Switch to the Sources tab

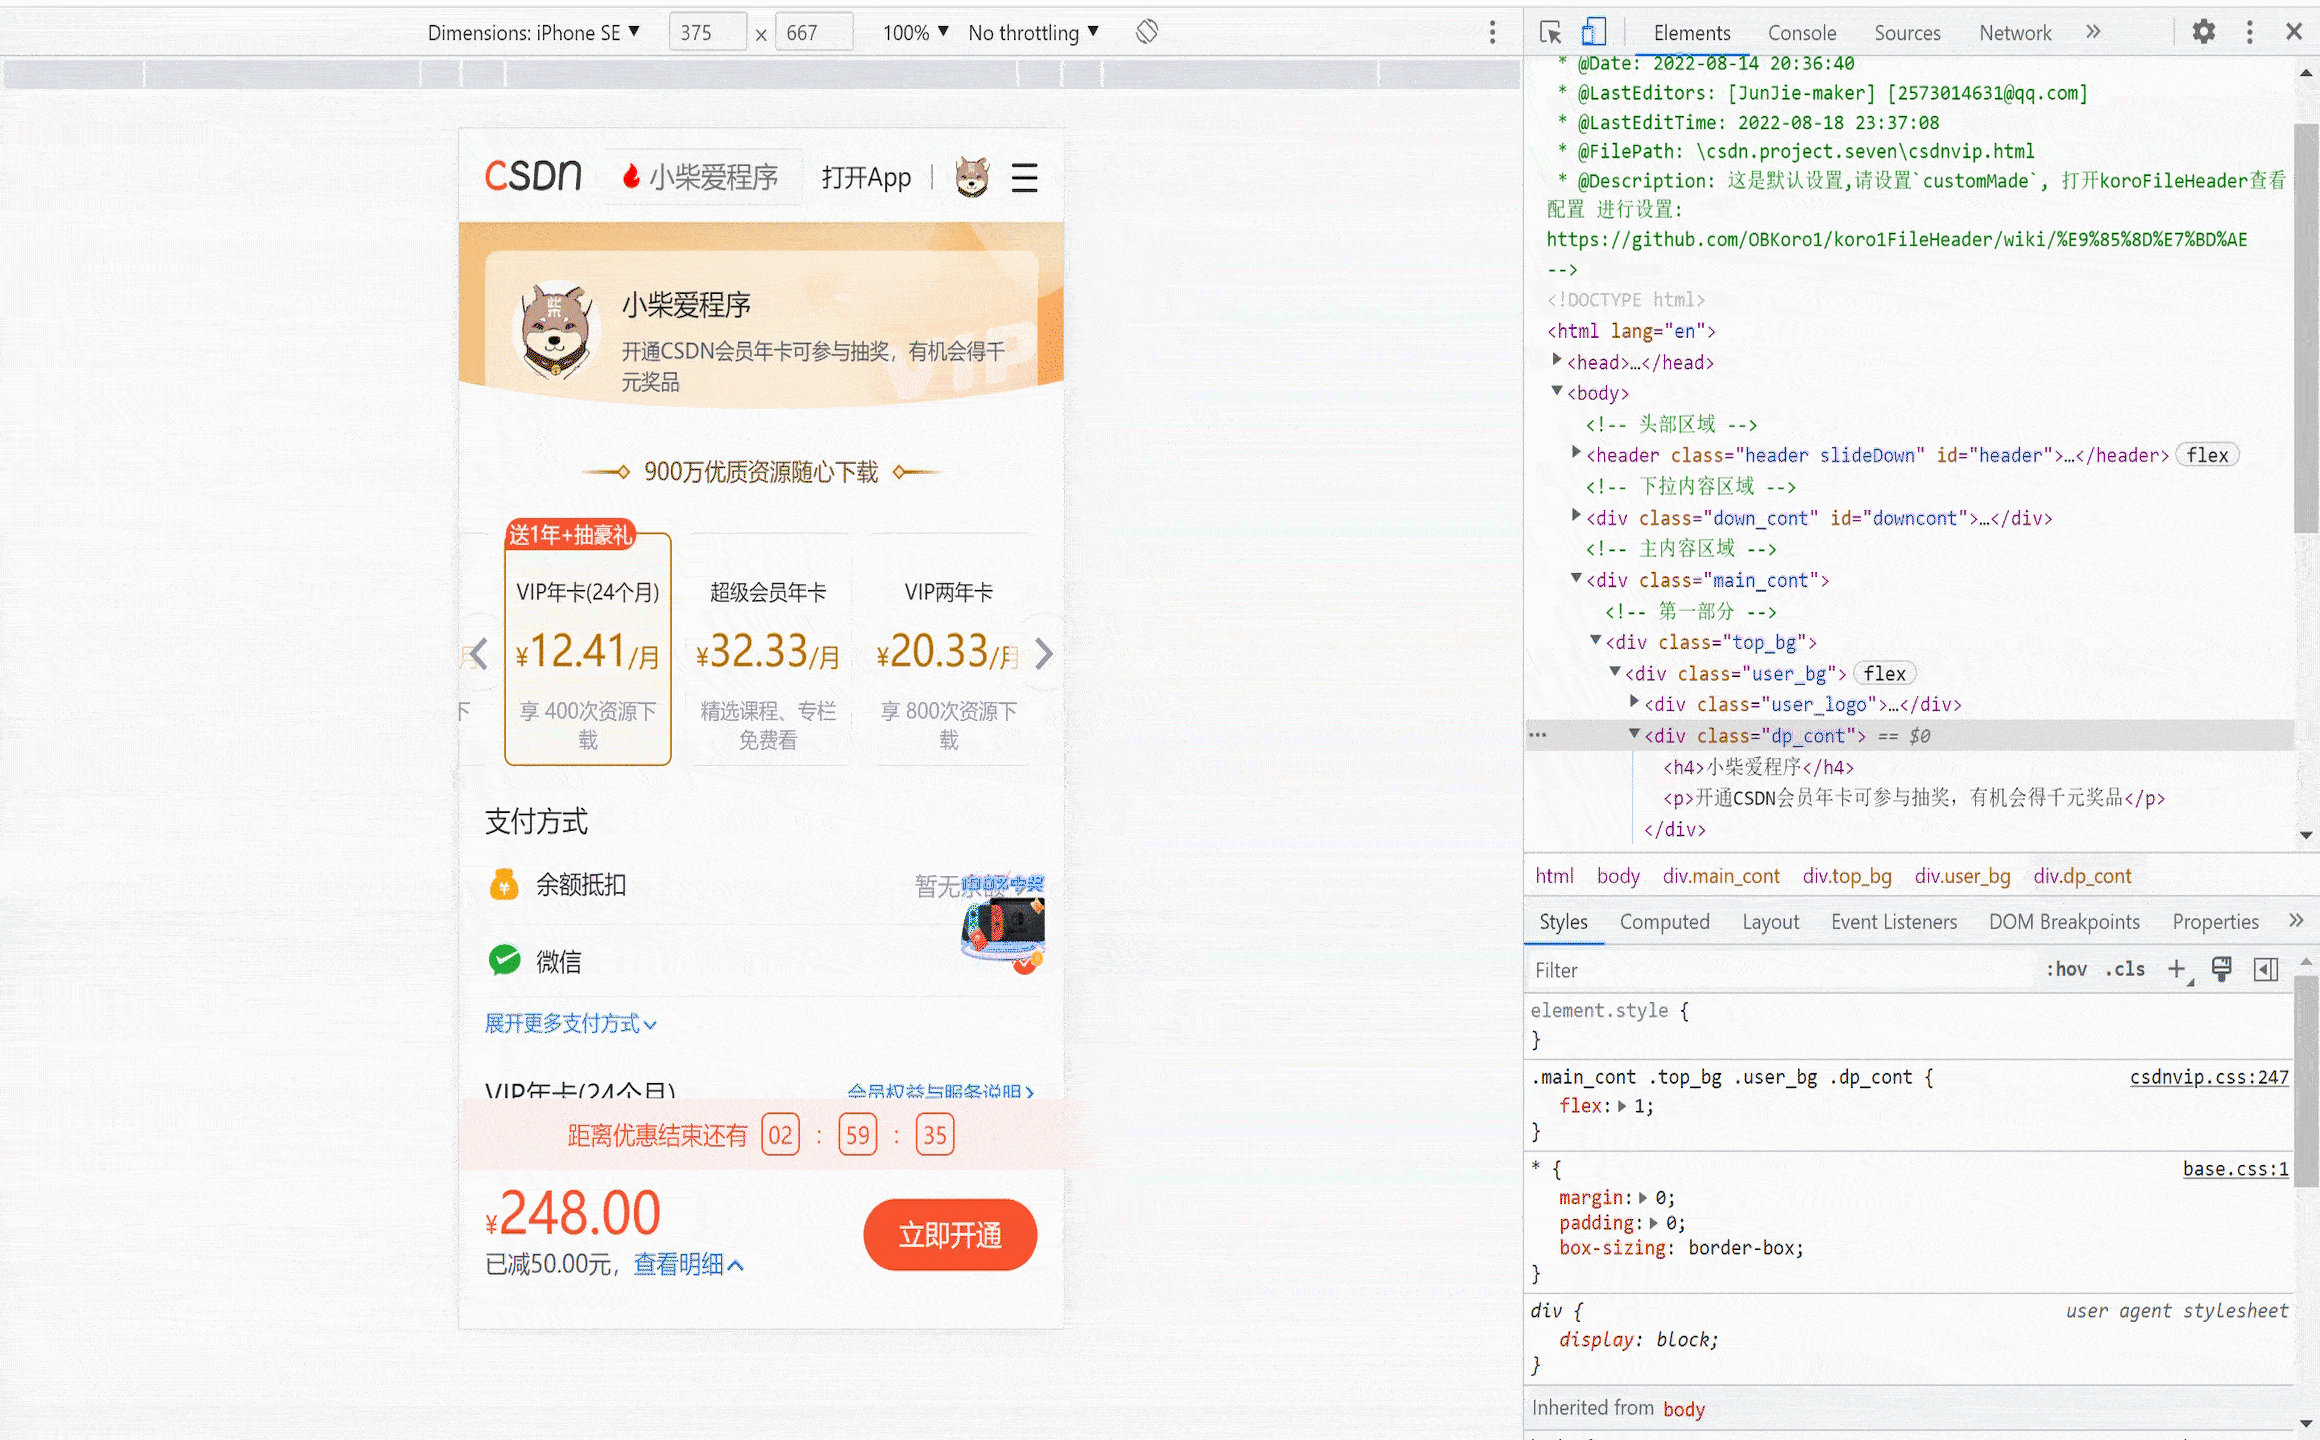[x=1907, y=32]
